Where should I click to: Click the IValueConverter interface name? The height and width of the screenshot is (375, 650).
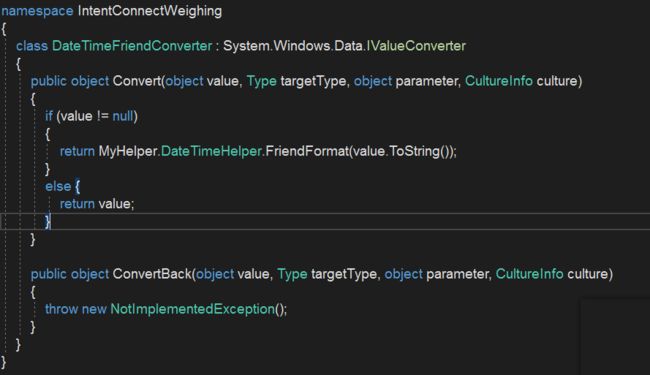click(x=416, y=46)
